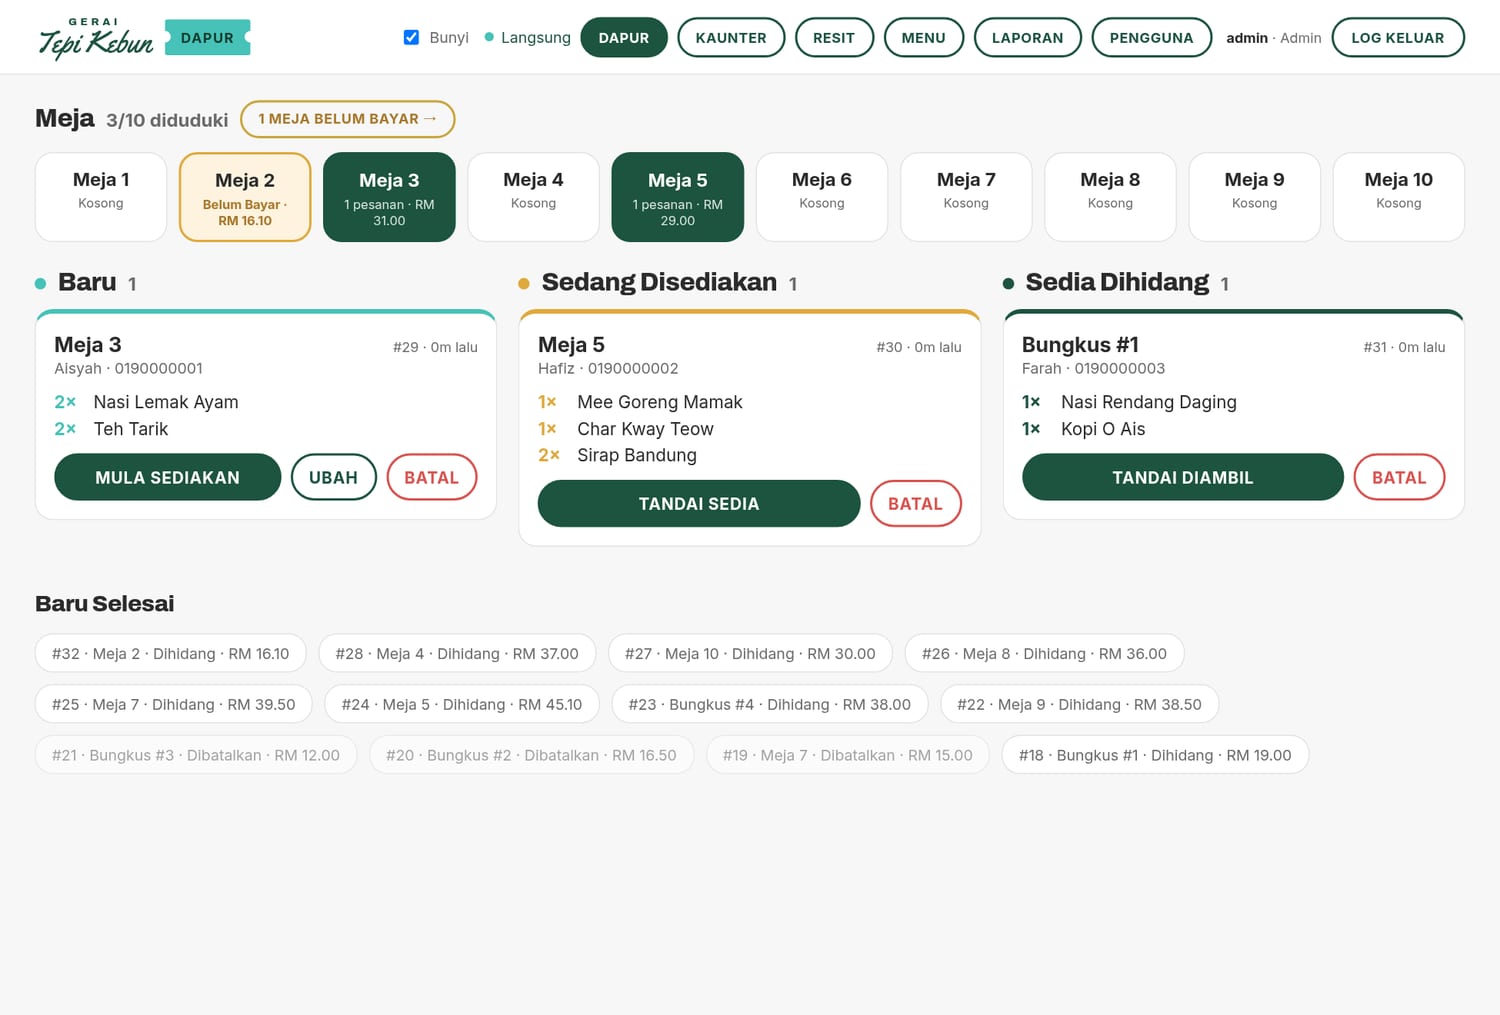Start preparing Meja 3 order with MULA SEDIAKAN
Screen dimensions: 1500x1015
(x=168, y=477)
